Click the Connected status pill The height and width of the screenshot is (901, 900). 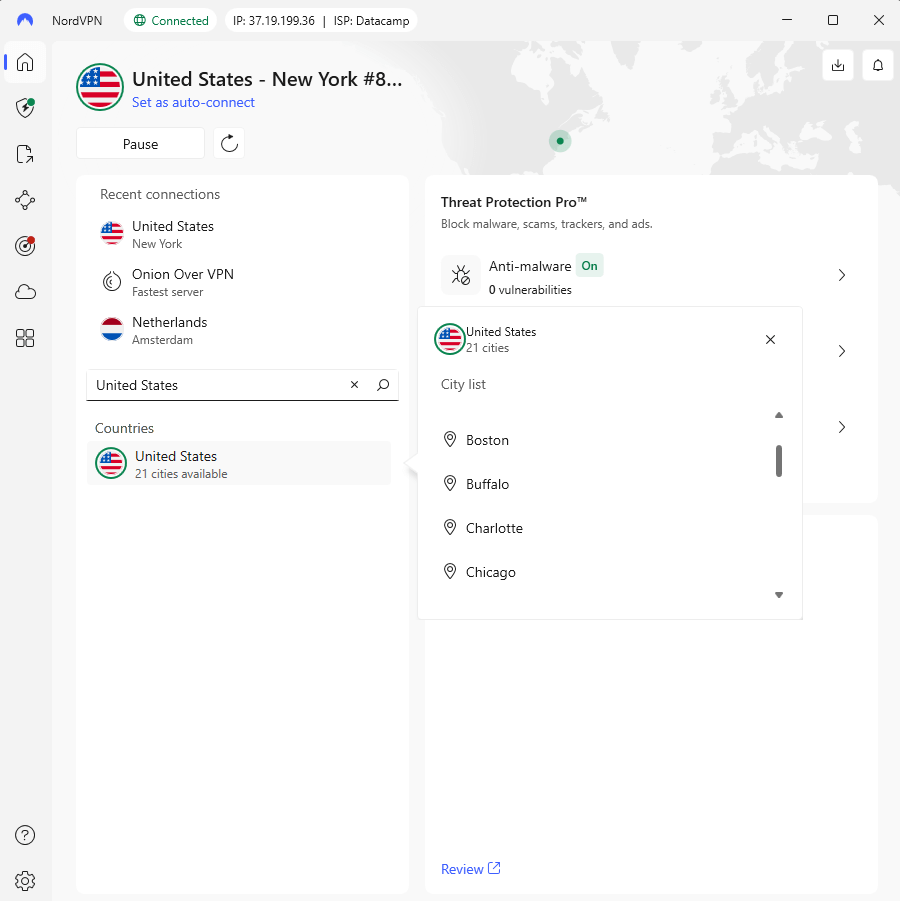[x=170, y=19]
